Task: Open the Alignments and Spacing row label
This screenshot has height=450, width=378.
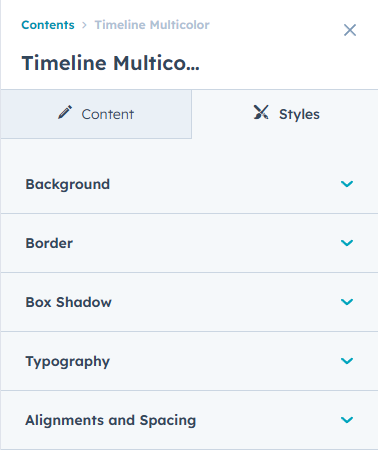Action: [111, 420]
